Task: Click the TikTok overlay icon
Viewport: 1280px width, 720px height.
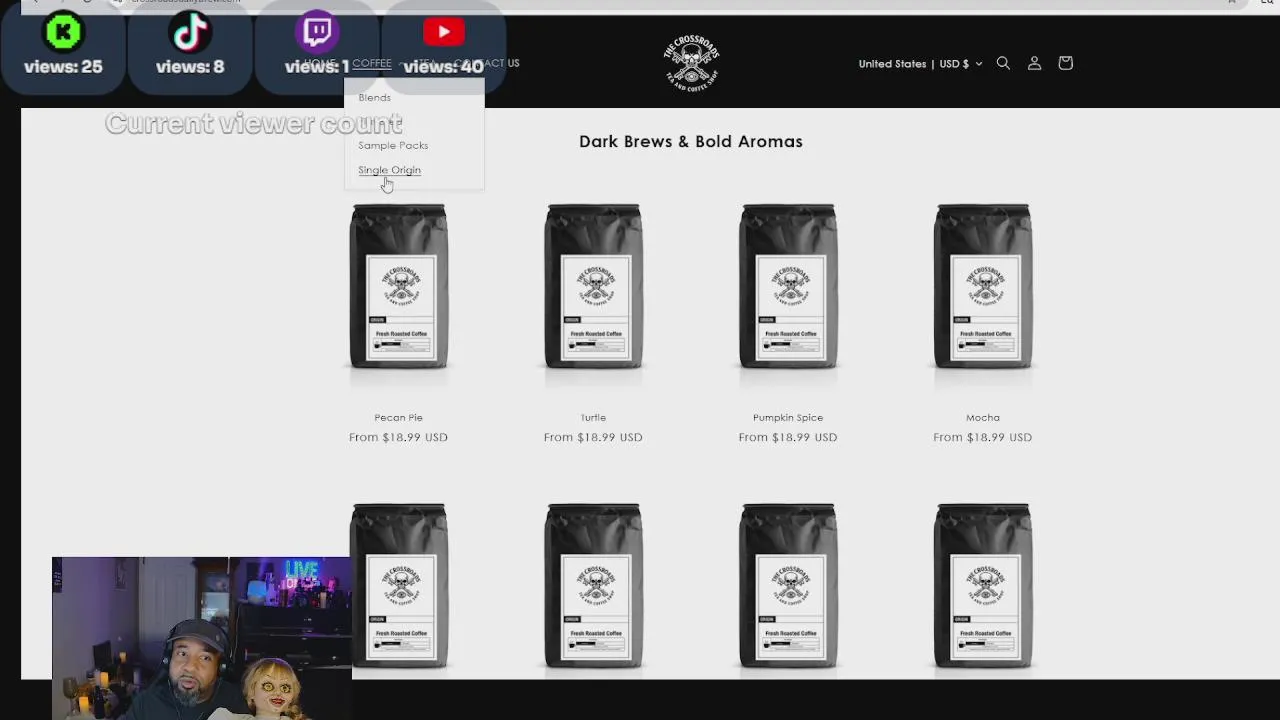Action: (190, 33)
